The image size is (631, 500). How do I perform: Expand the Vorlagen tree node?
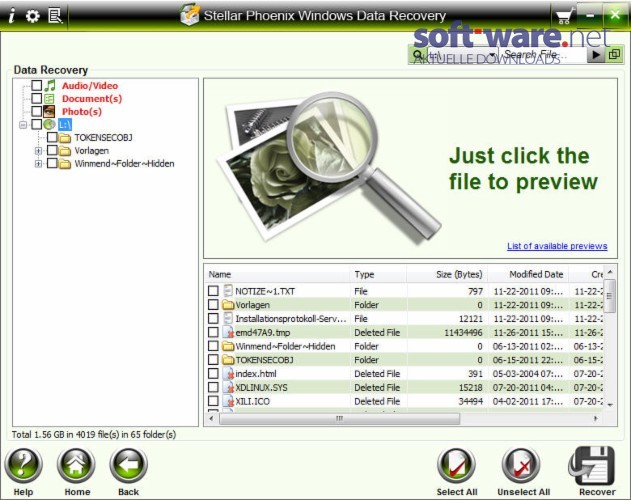point(38,151)
